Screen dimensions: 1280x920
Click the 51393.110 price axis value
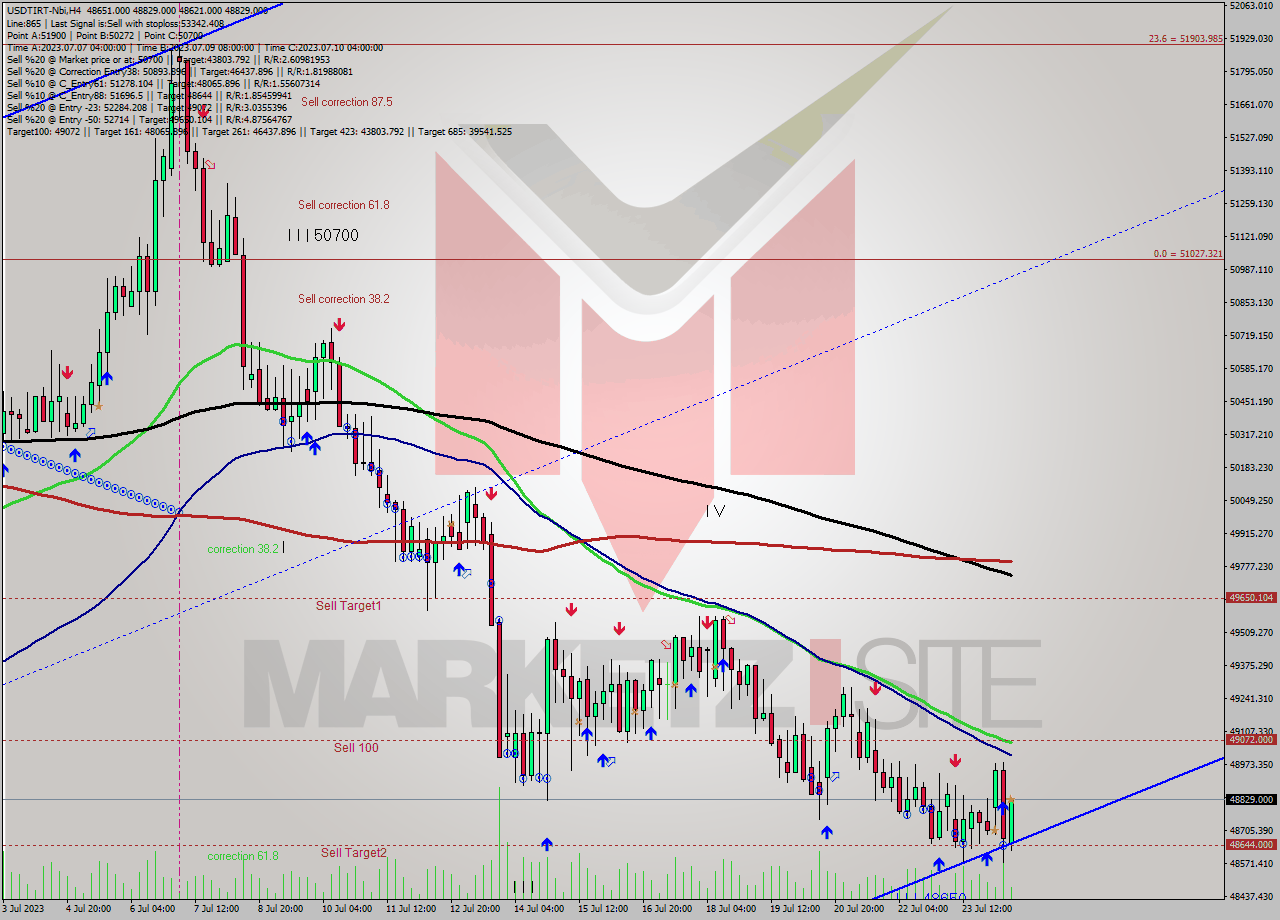pyautogui.click(x=1251, y=170)
